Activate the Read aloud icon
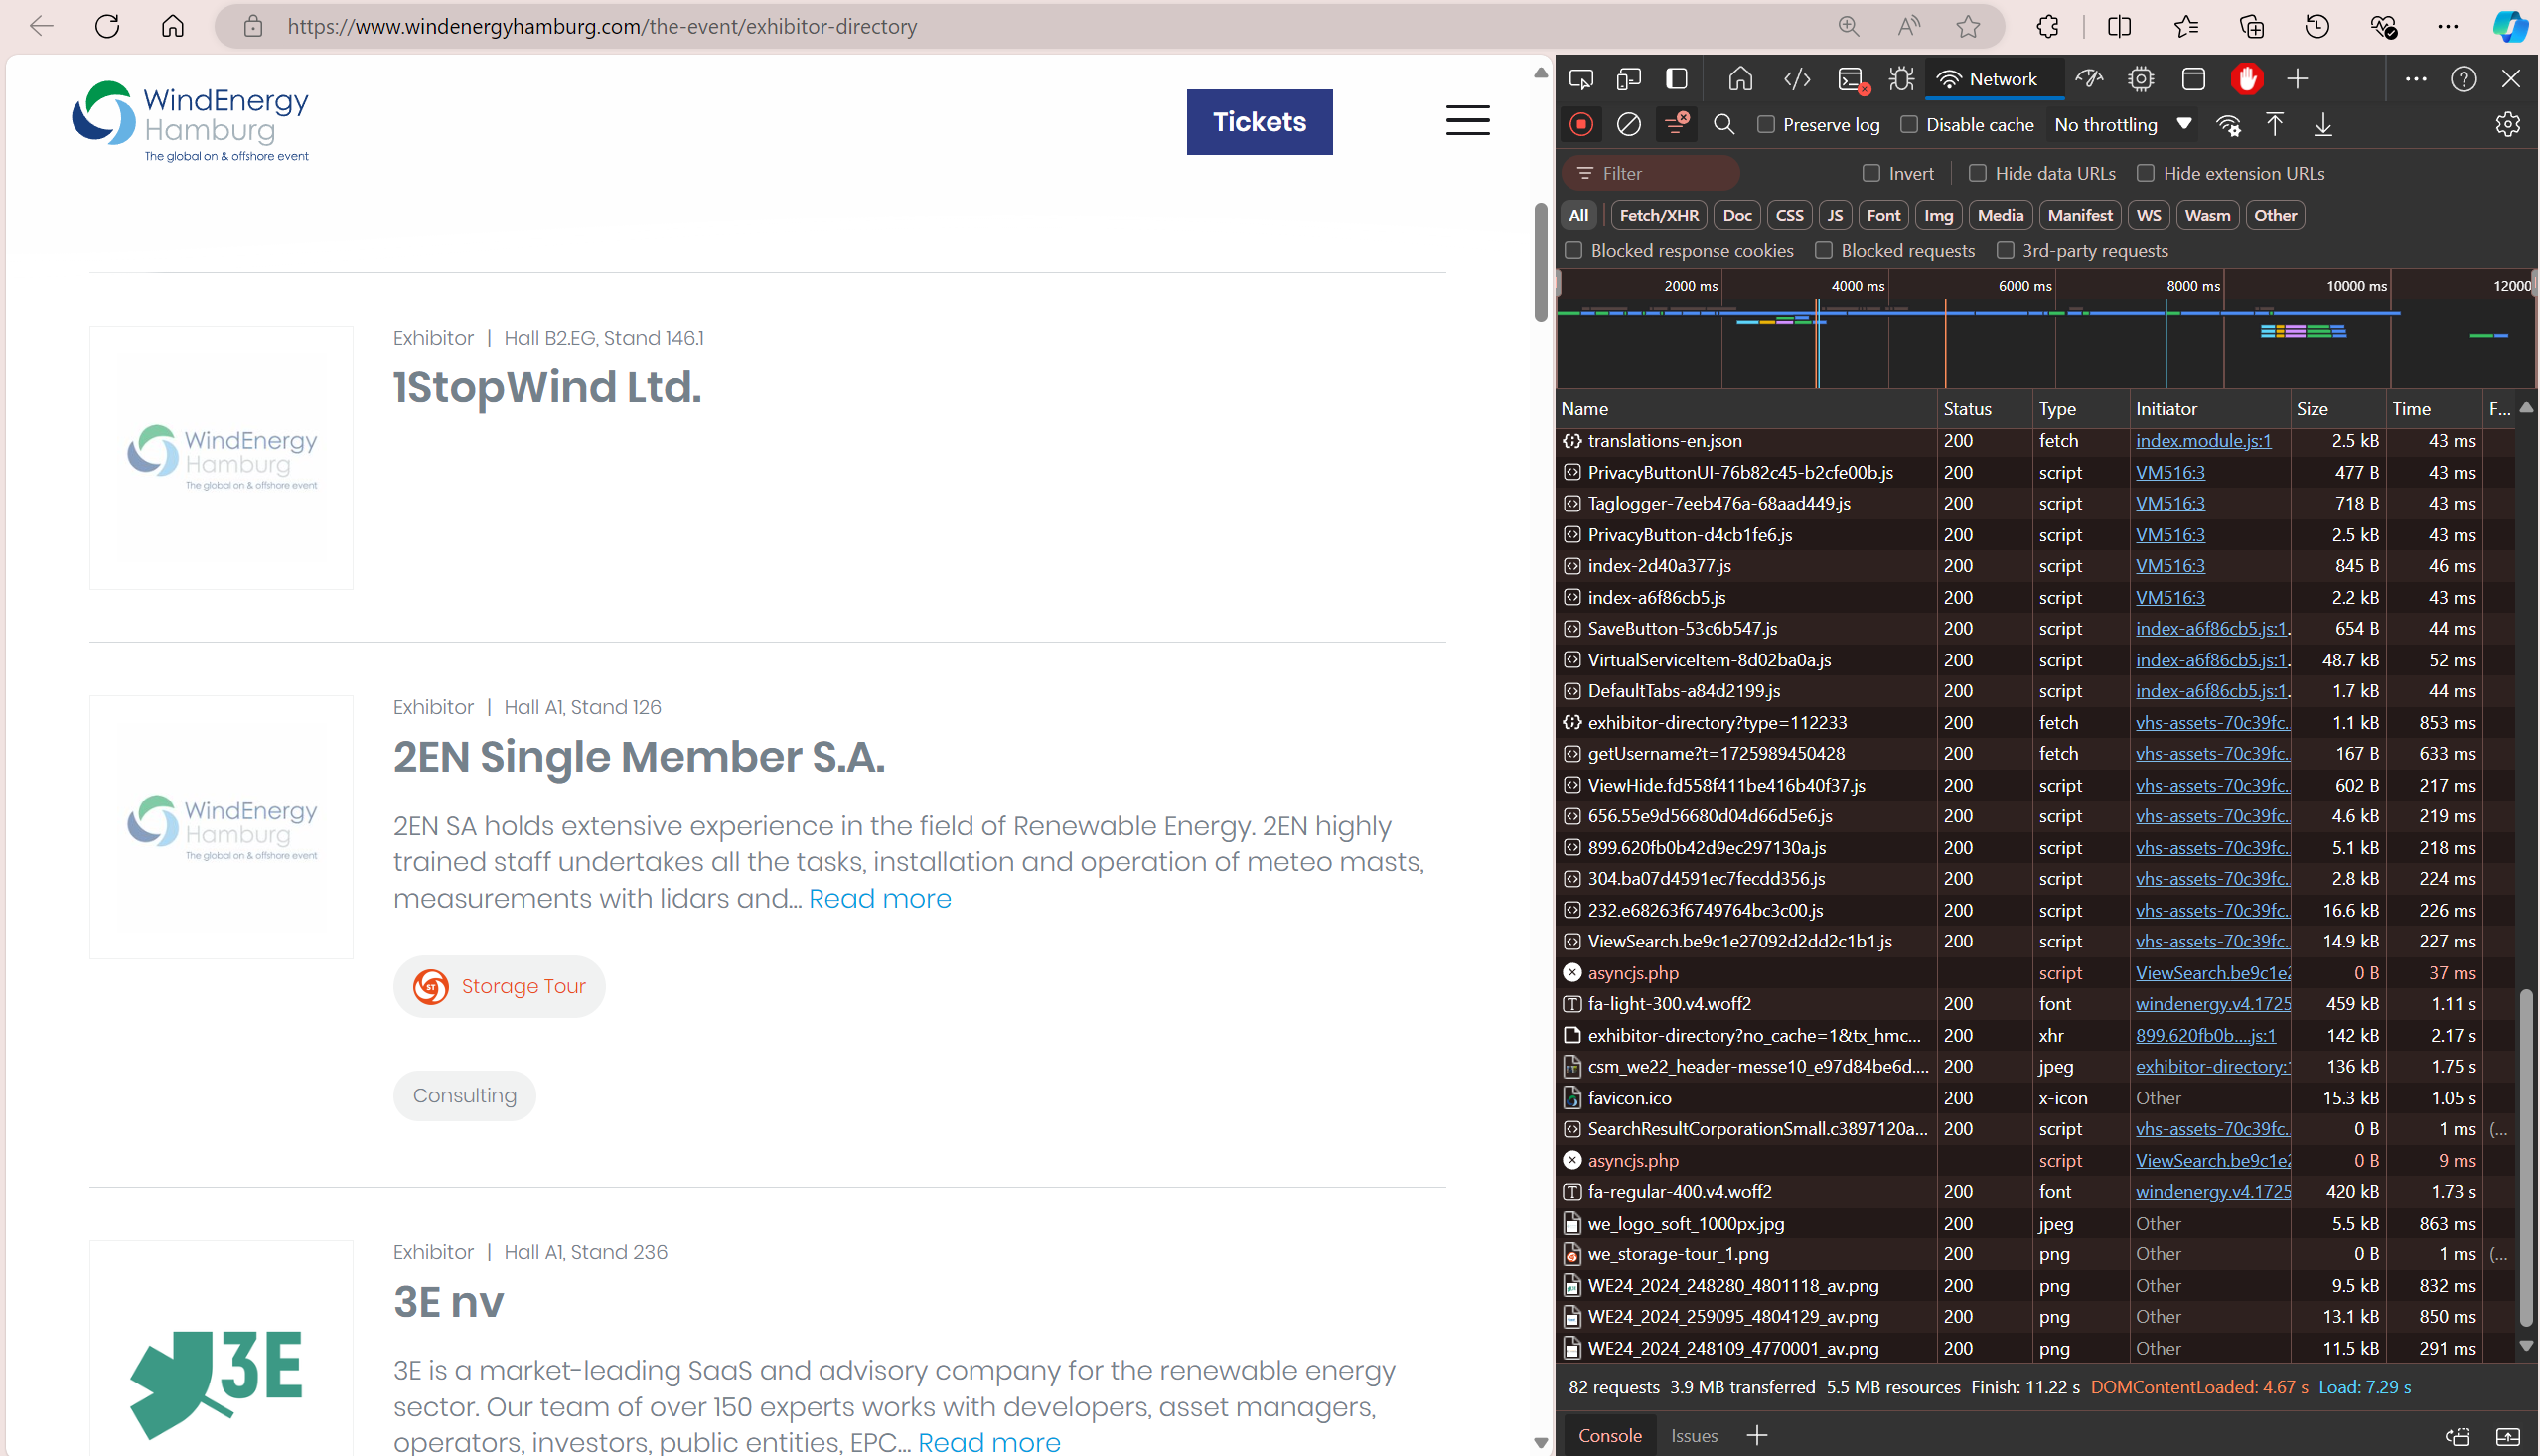 pos(1908,26)
